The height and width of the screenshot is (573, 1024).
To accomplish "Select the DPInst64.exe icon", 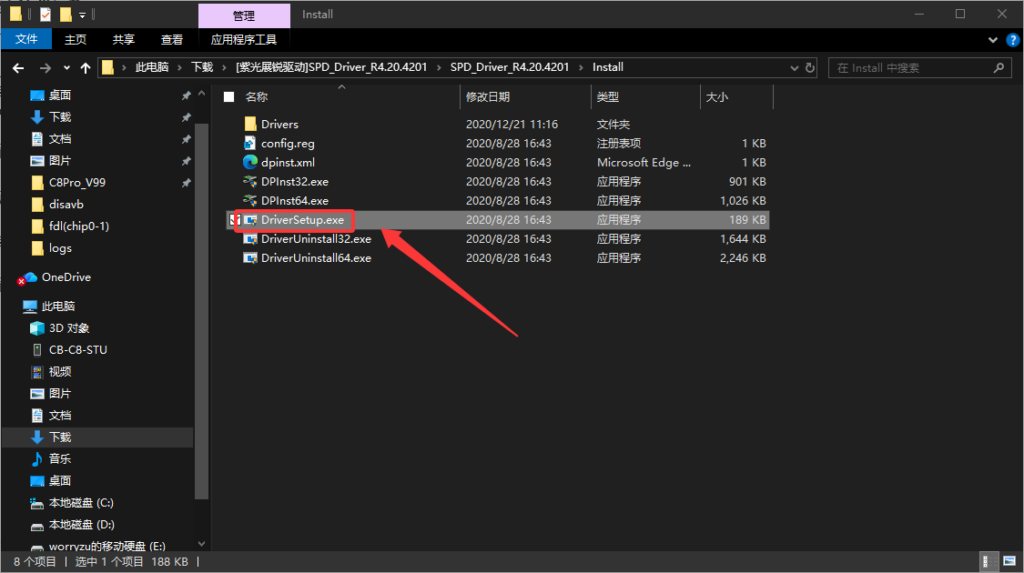I will [250, 201].
